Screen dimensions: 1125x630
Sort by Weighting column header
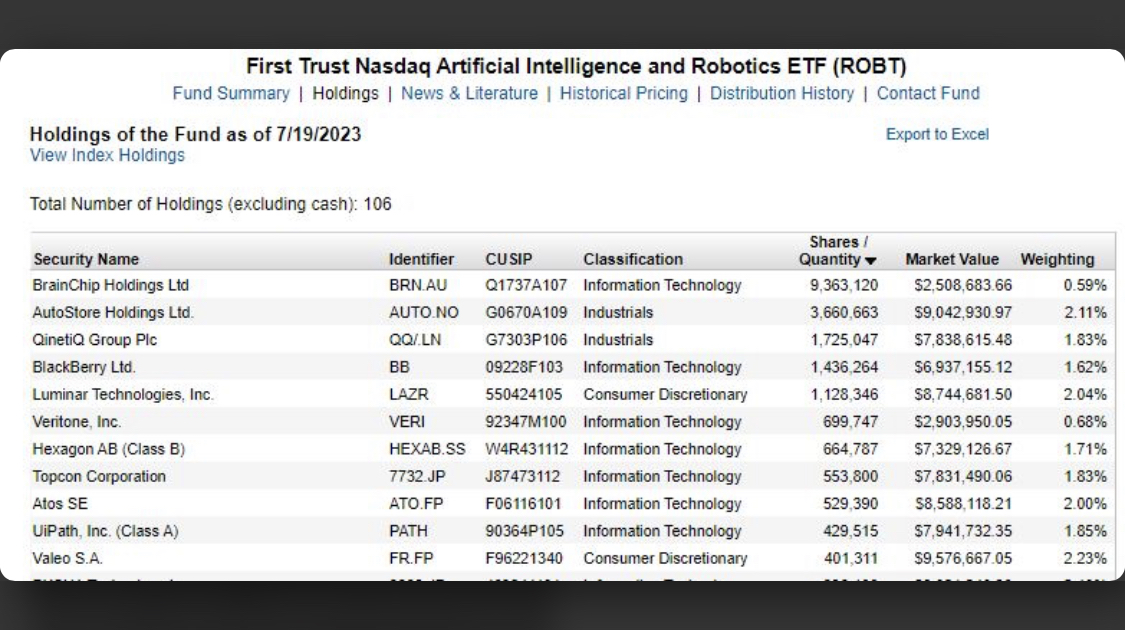[x=1057, y=260]
